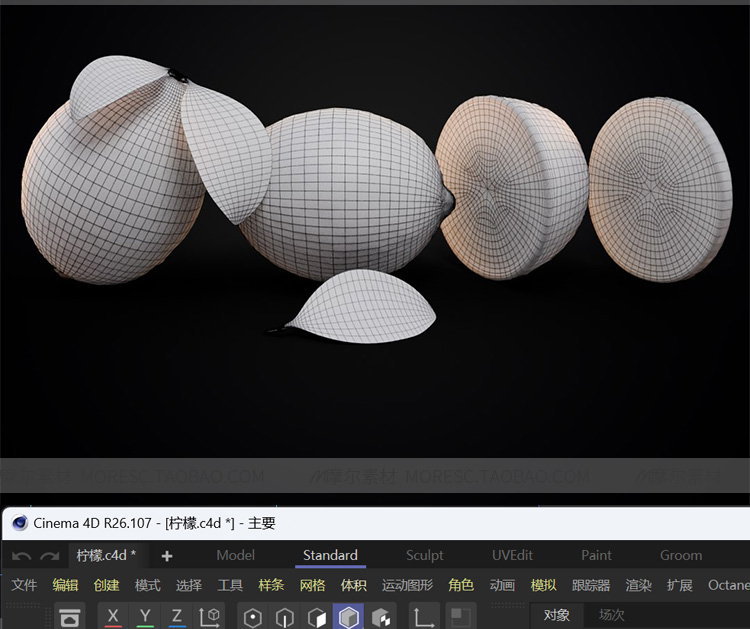Toggle Z axis lock

(176, 617)
